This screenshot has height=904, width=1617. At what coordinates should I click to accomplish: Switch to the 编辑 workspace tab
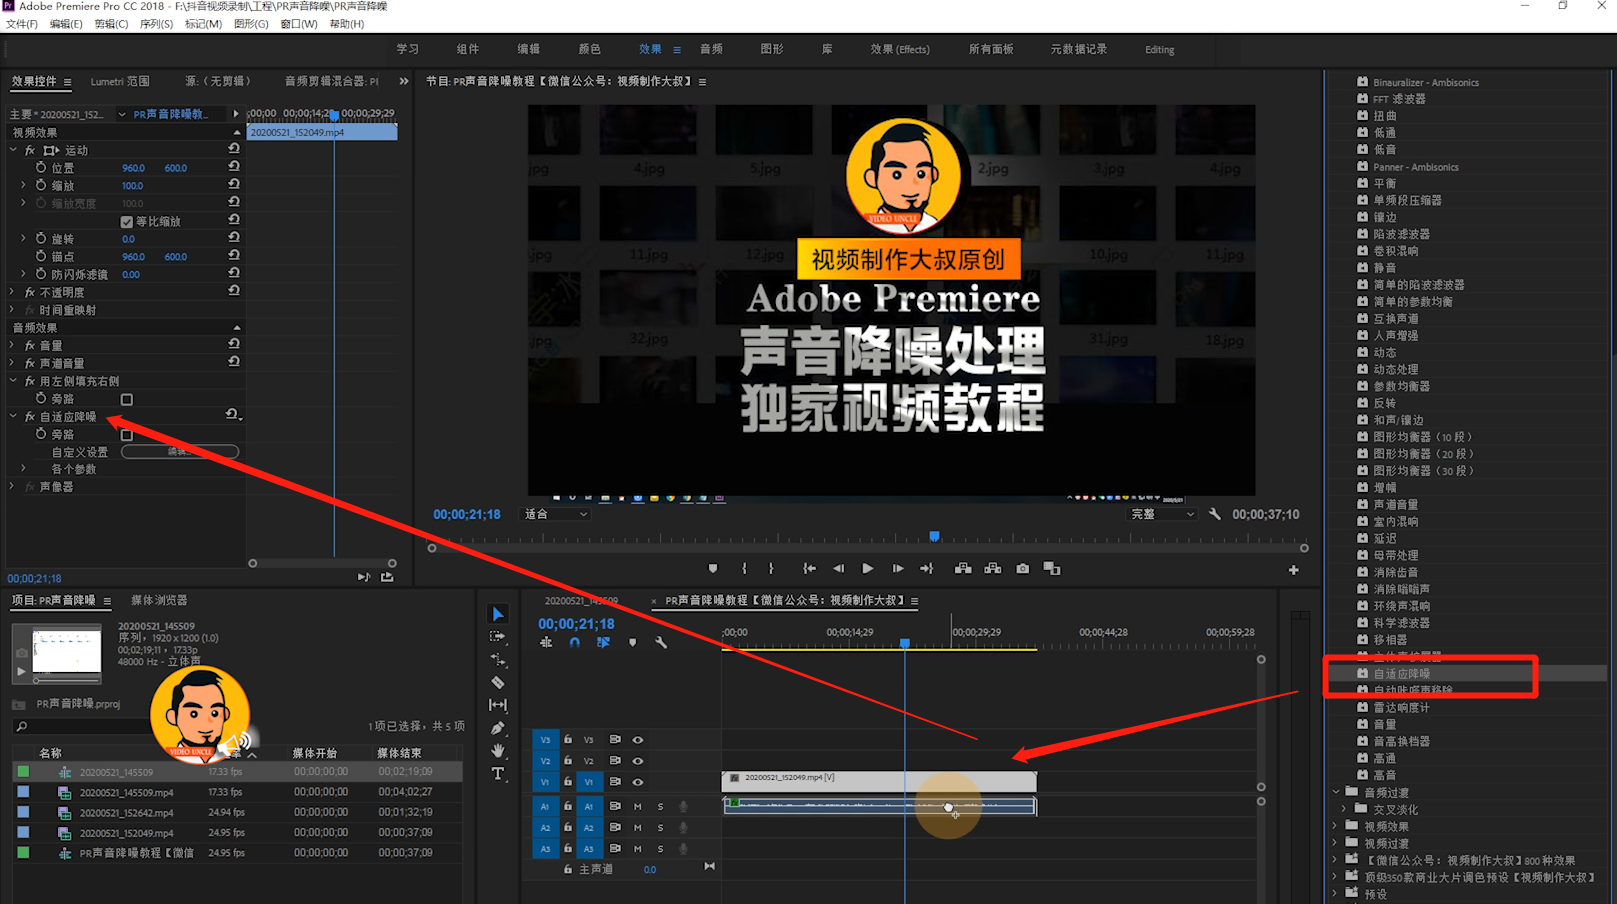tap(528, 49)
